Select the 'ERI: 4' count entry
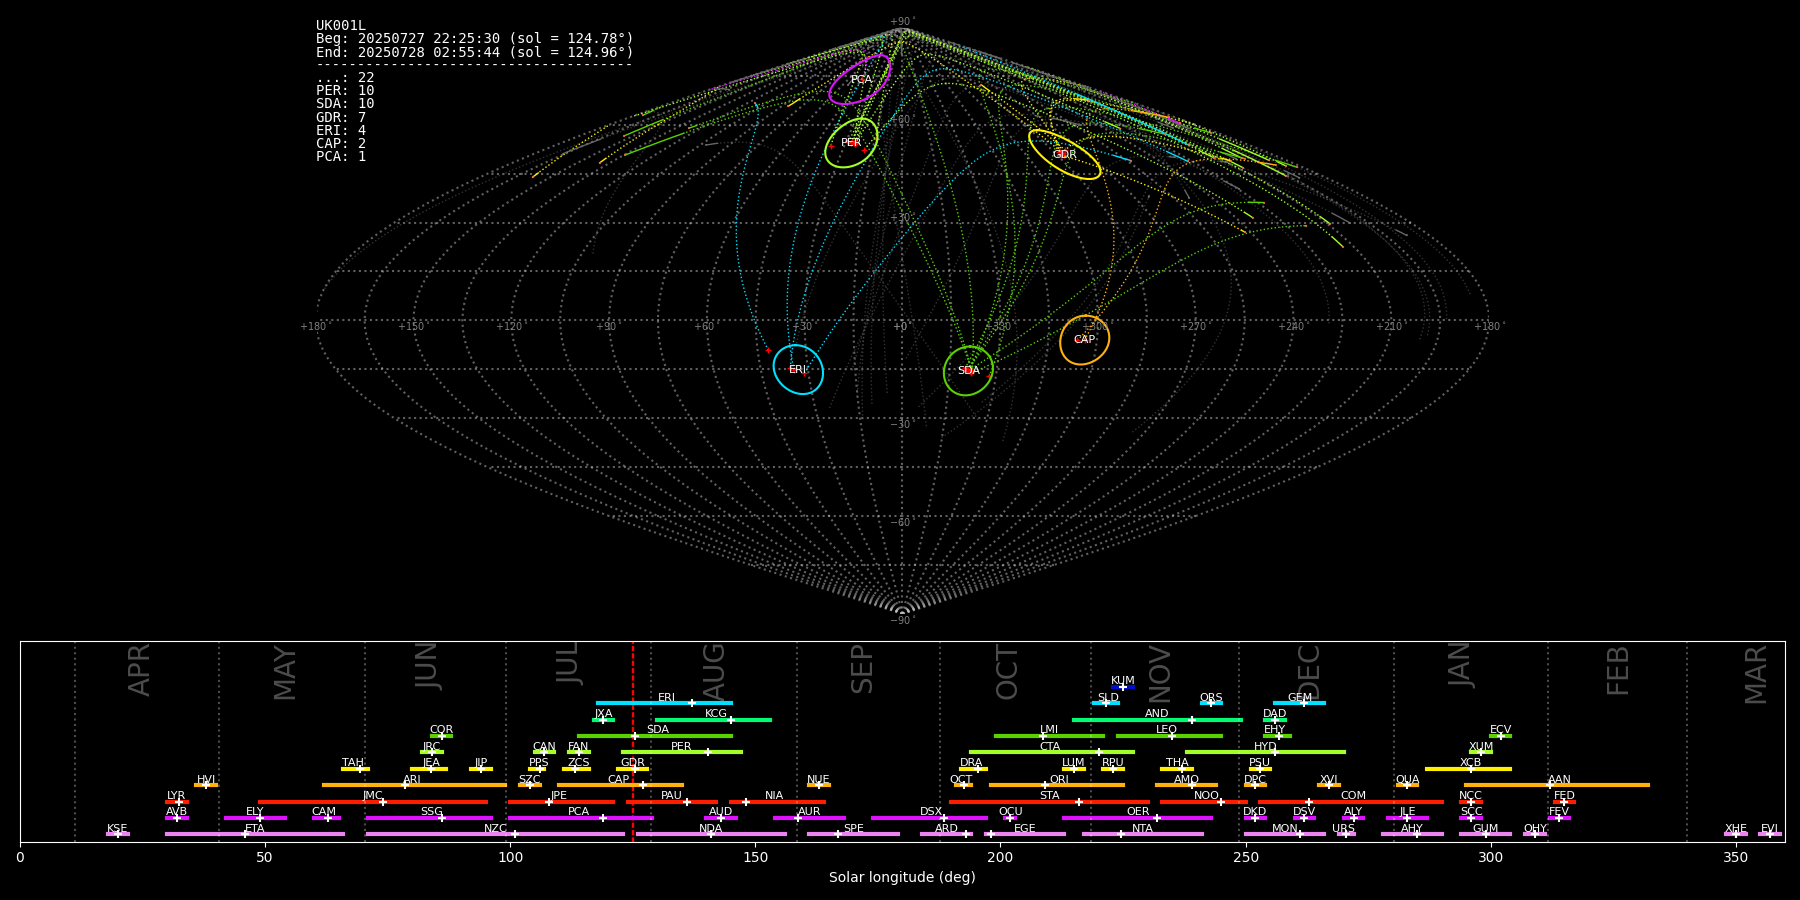This screenshot has height=900, width=1800. (x=341, y=131)
